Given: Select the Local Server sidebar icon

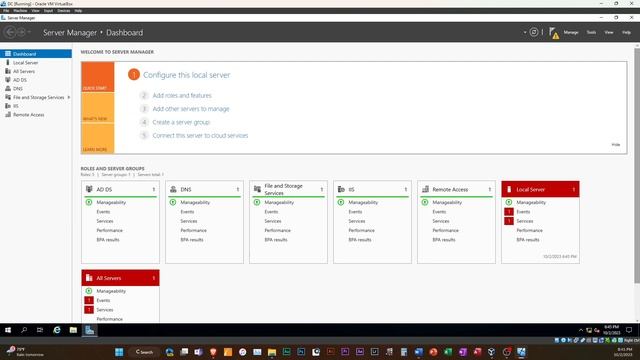Looking at the screenshot, I should 7,62.
